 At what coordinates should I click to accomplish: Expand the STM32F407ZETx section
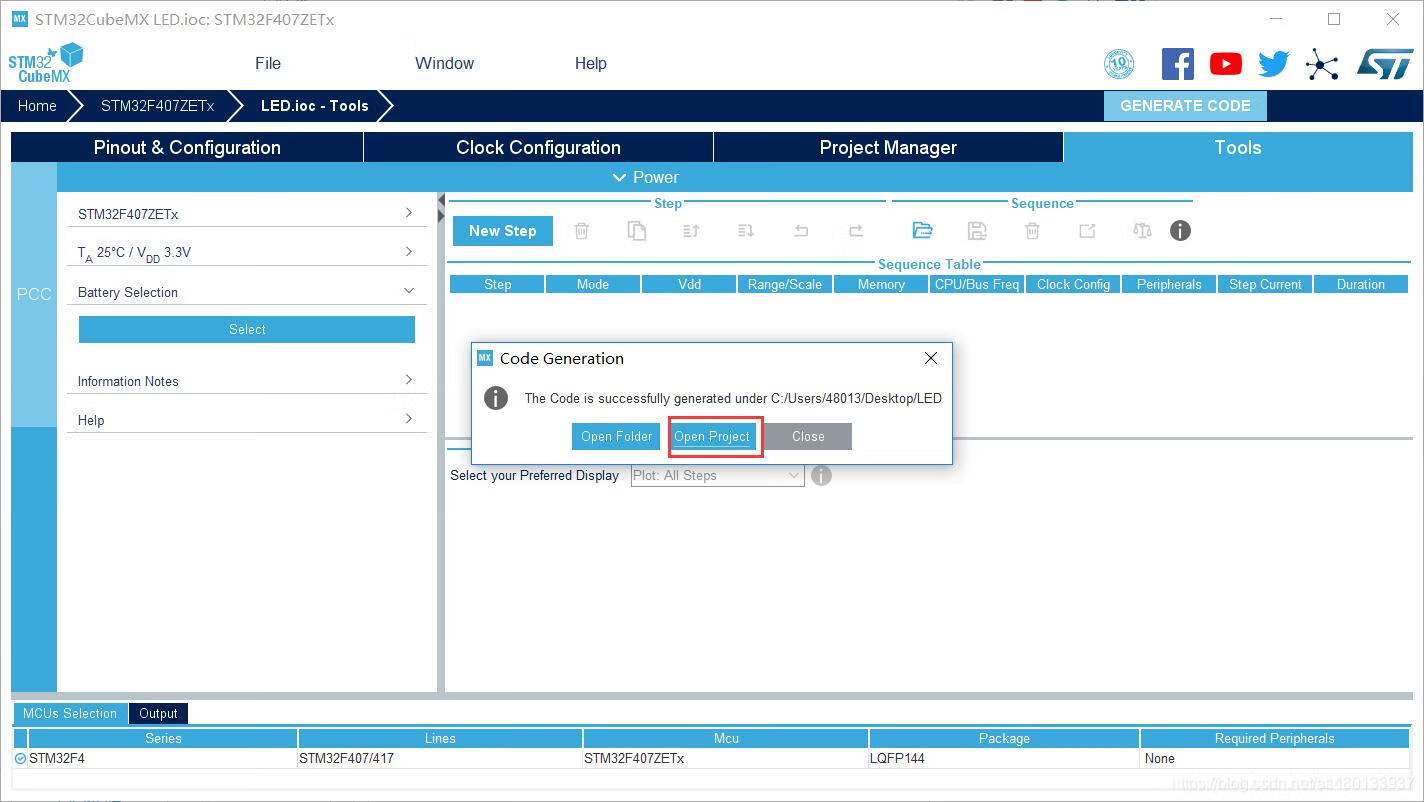408,213
